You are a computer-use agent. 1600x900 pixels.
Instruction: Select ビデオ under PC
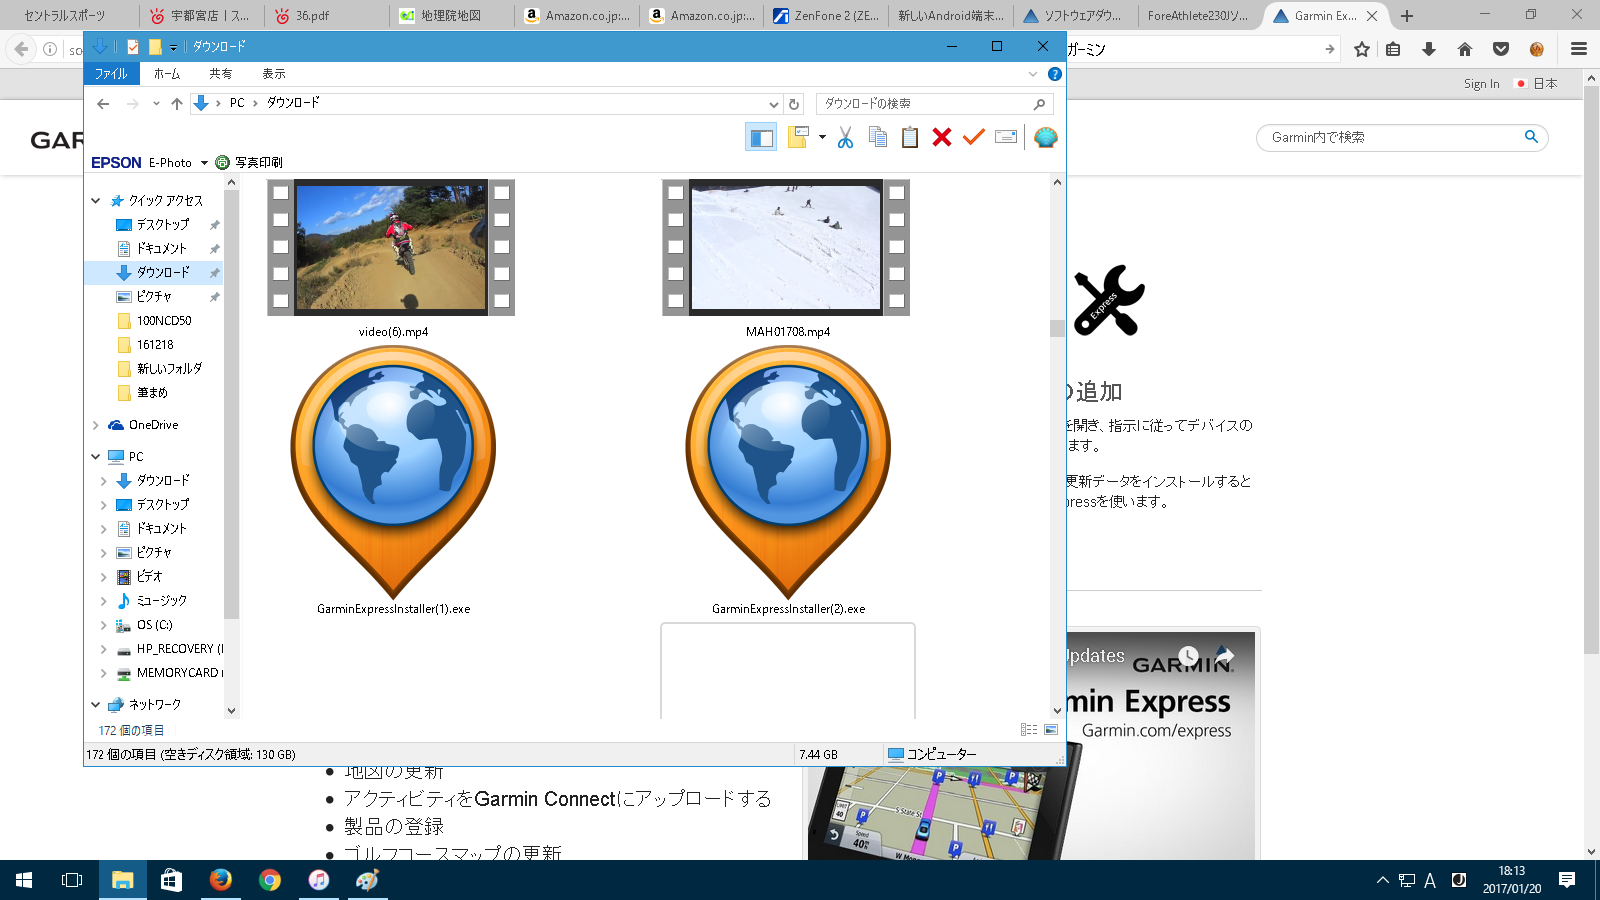tap(149, 577)
